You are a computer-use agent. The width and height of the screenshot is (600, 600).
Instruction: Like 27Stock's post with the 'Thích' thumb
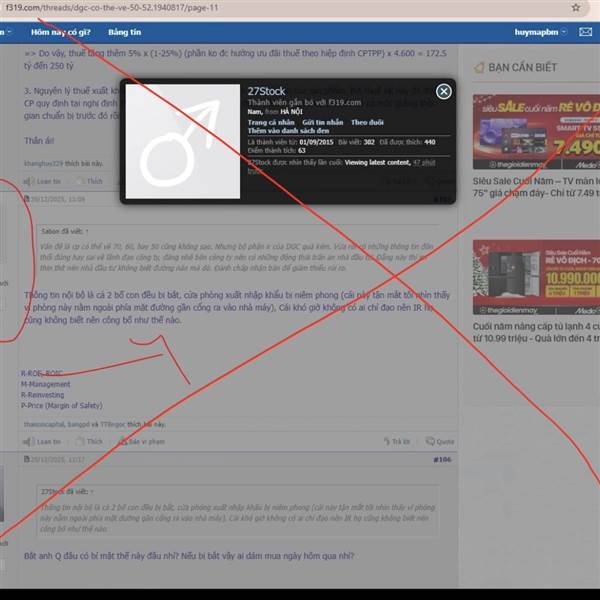pyautogui.click(x=89, y=442)
